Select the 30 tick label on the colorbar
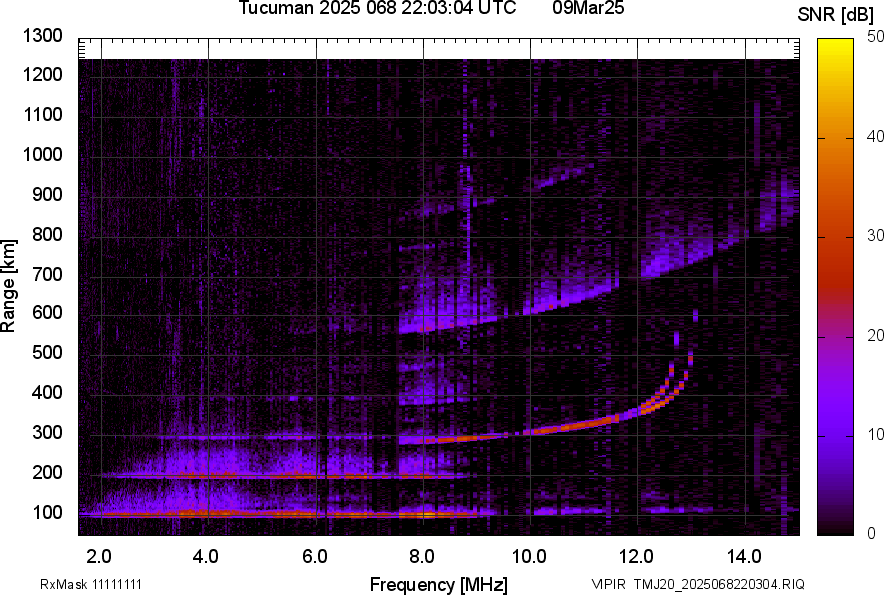 876,235
